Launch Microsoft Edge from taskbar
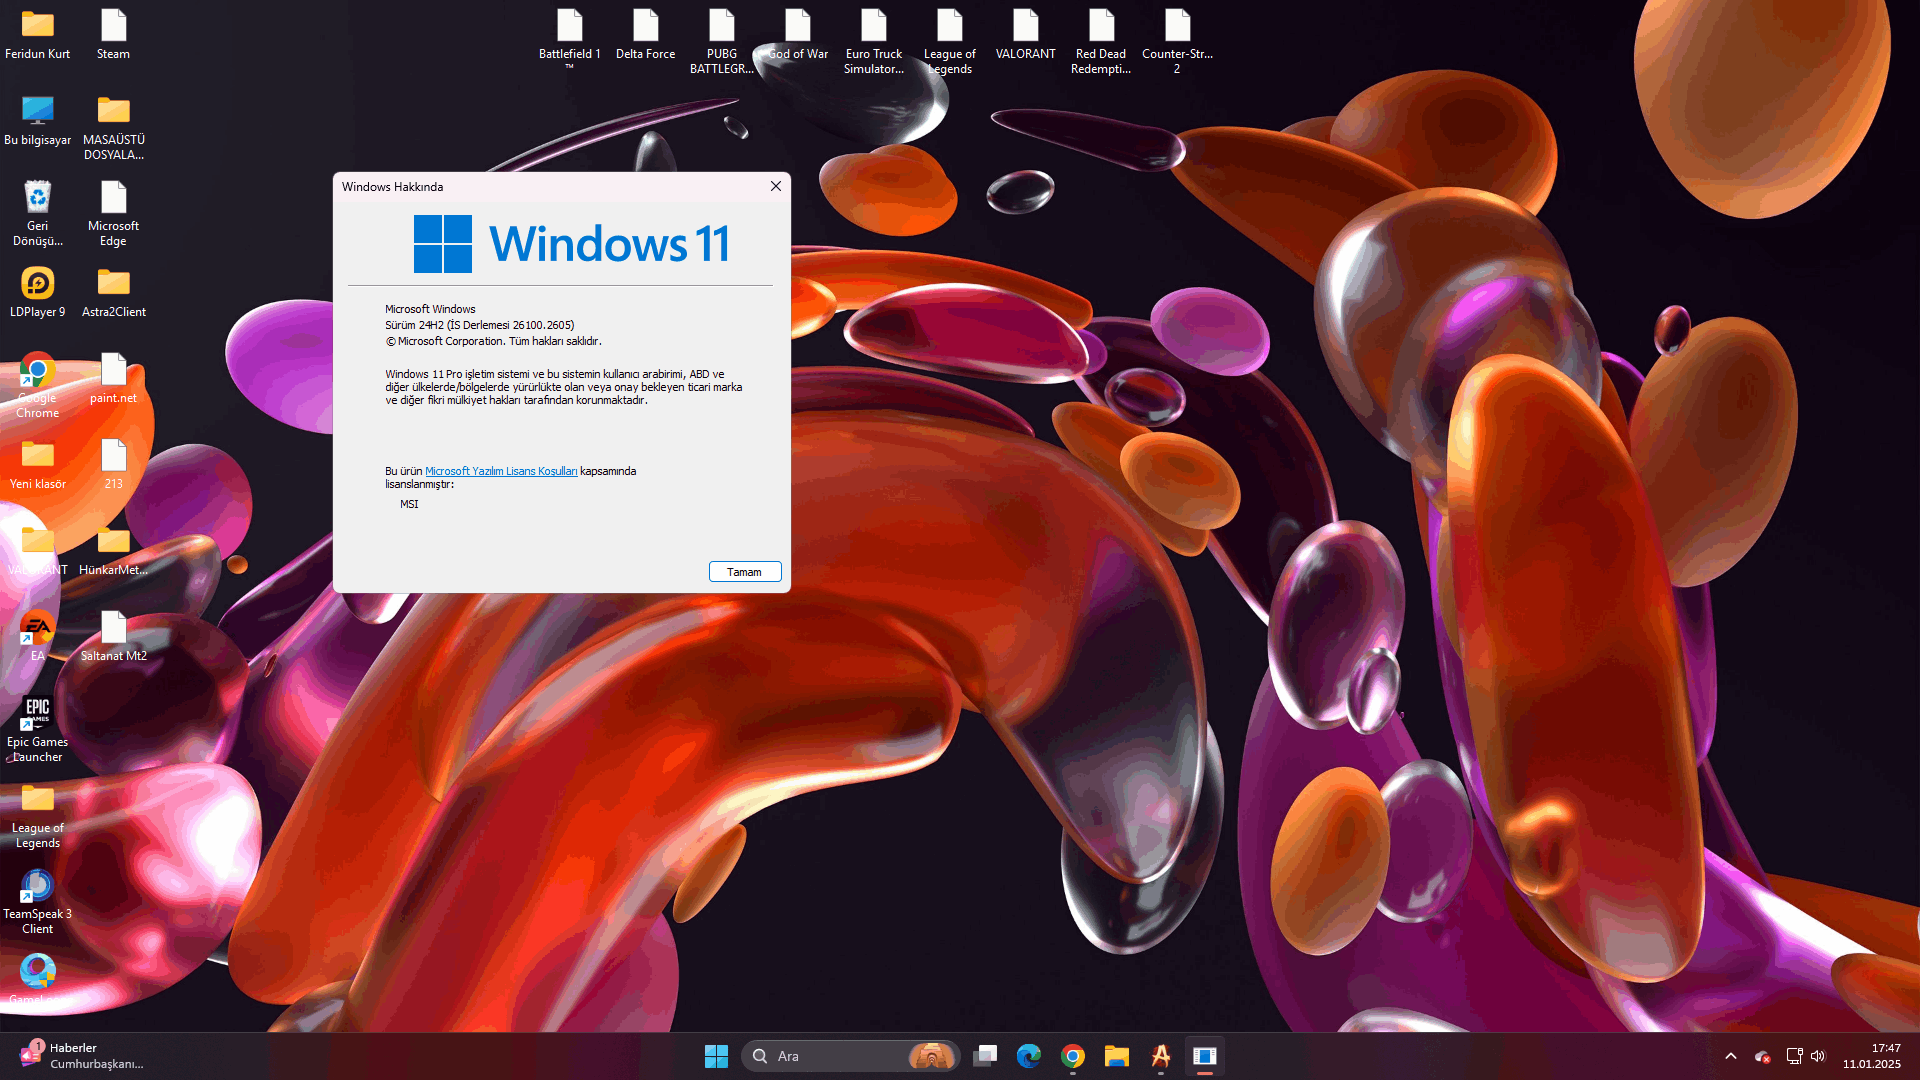 tap(1029, 1056)
